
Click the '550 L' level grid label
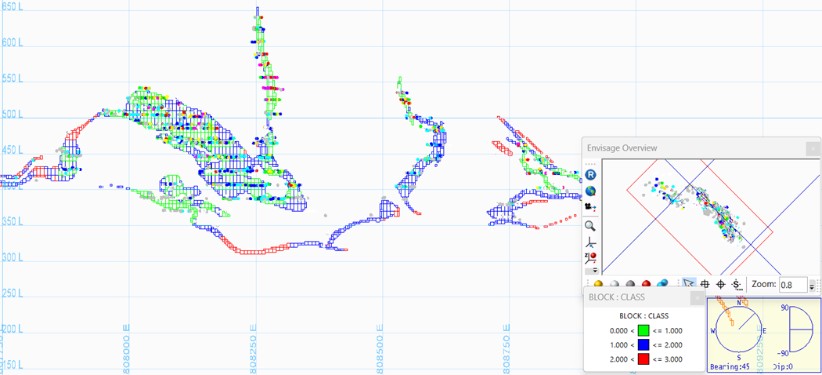tap(13, 79)
